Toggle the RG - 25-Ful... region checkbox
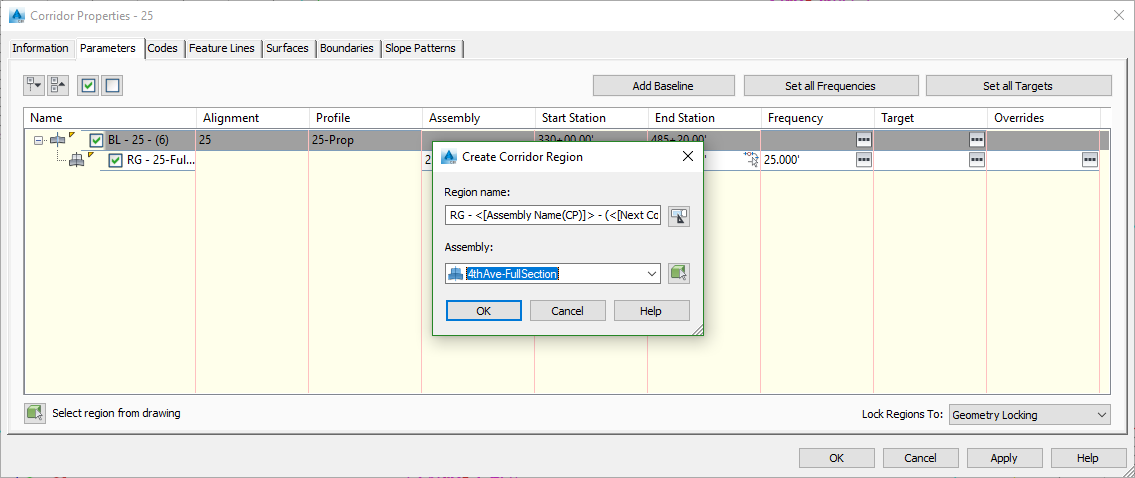The height and width of the screenshot is (478, 1135). [x=116, y=160]
